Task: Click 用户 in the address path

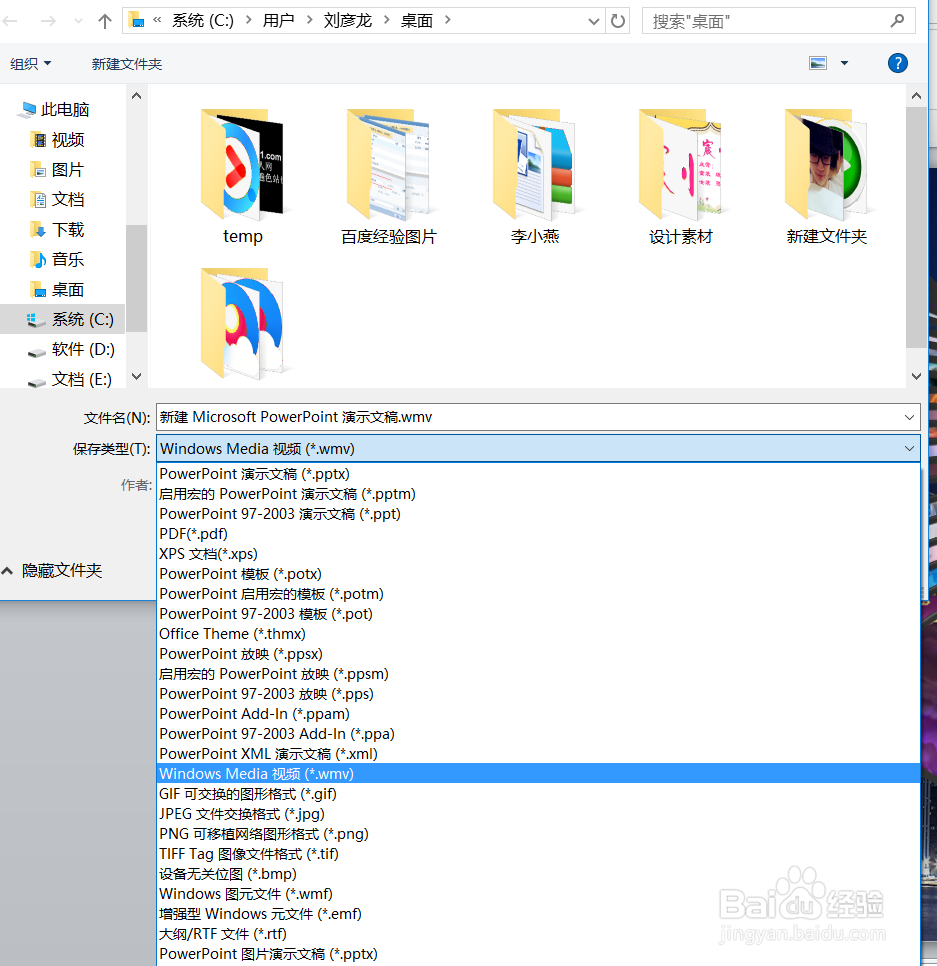Action: click(278, 21)
